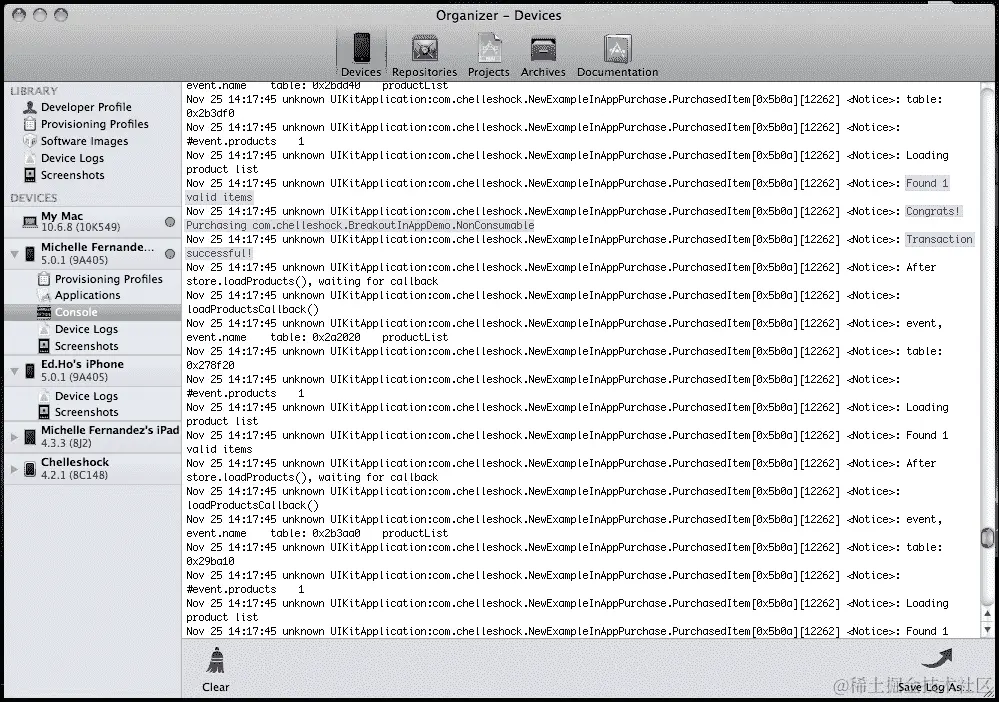Screen dimensions: 999x702
Task: Open the Repositories toolbar tab
Action: [424, 55]
